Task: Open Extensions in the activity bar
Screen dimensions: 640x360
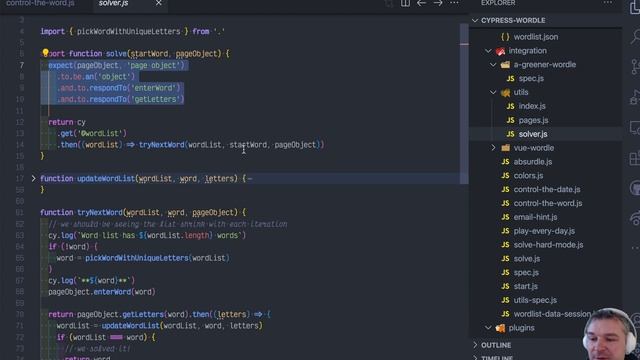Action: coord(635,158)
